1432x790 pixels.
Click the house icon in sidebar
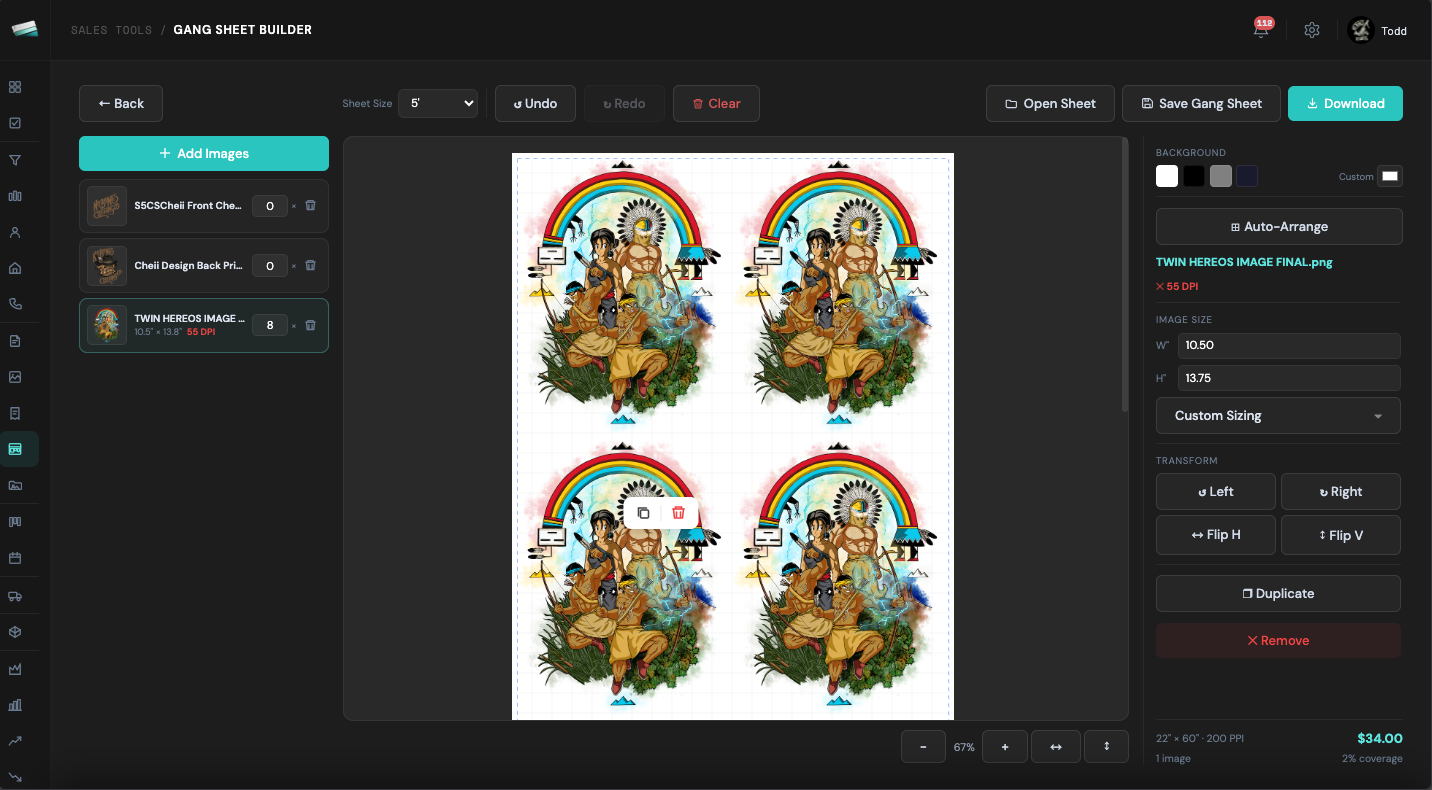15,268
